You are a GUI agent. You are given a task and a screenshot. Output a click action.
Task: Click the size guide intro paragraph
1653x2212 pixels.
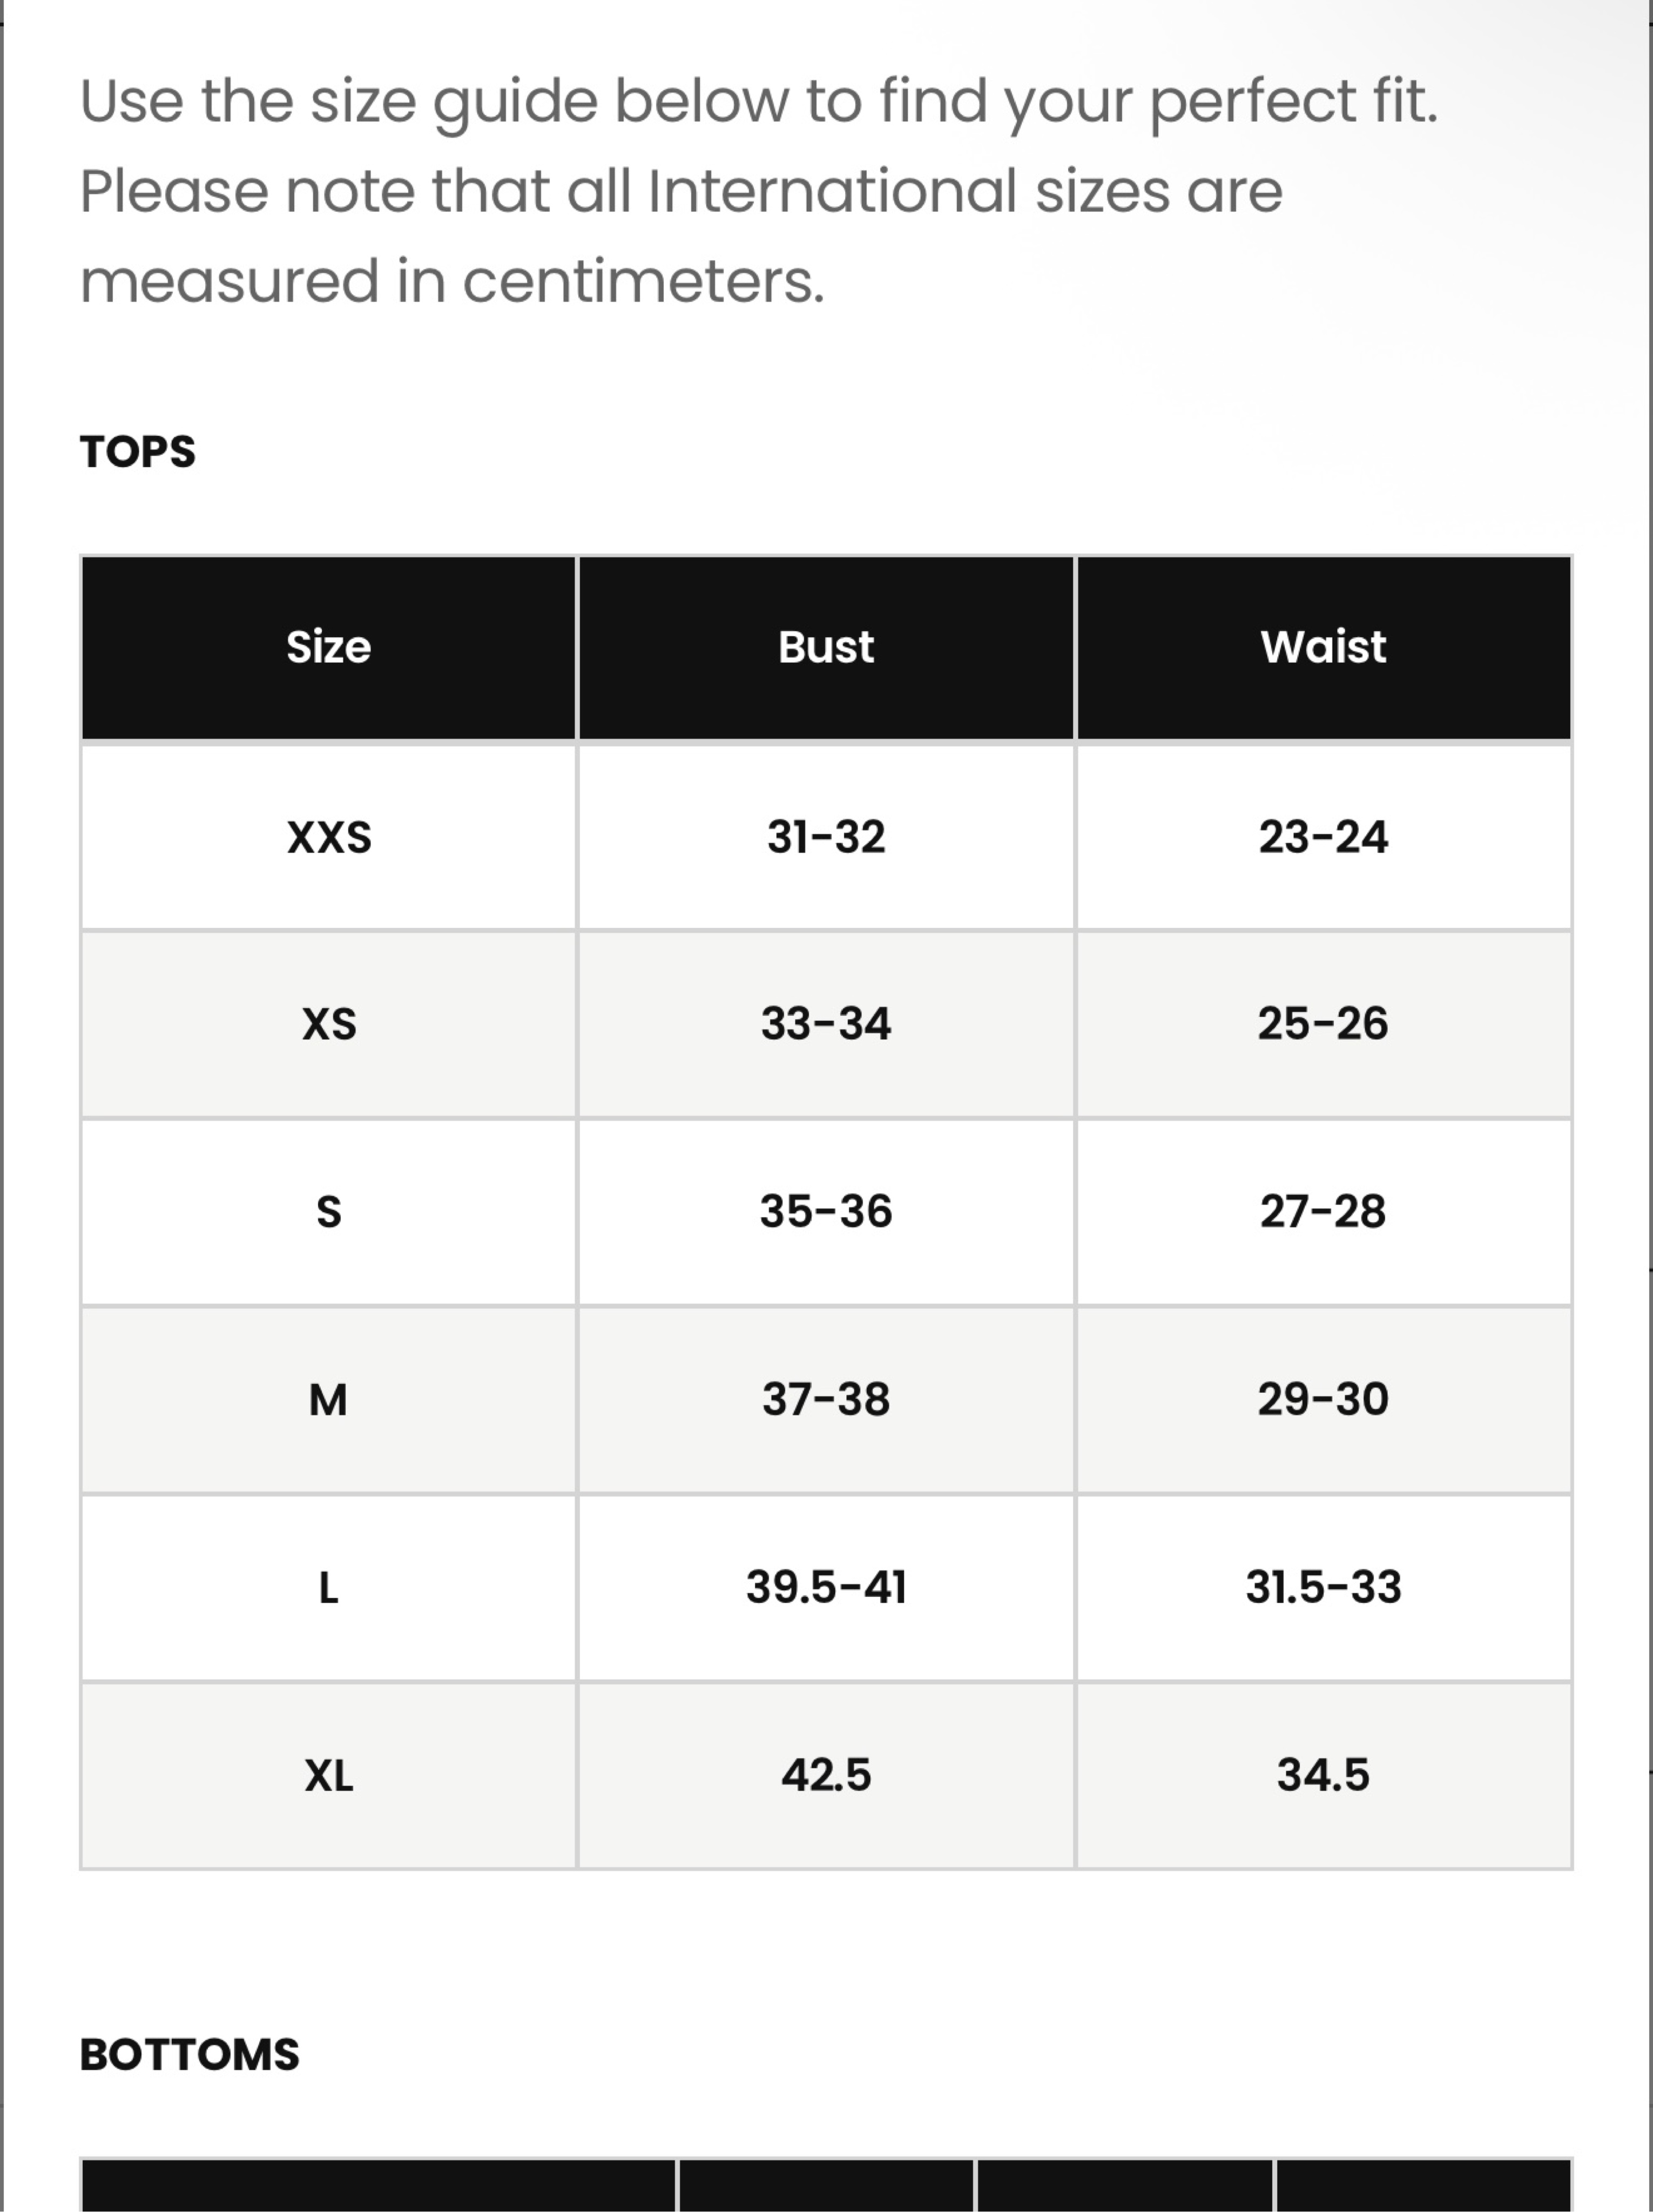(759, 191)
